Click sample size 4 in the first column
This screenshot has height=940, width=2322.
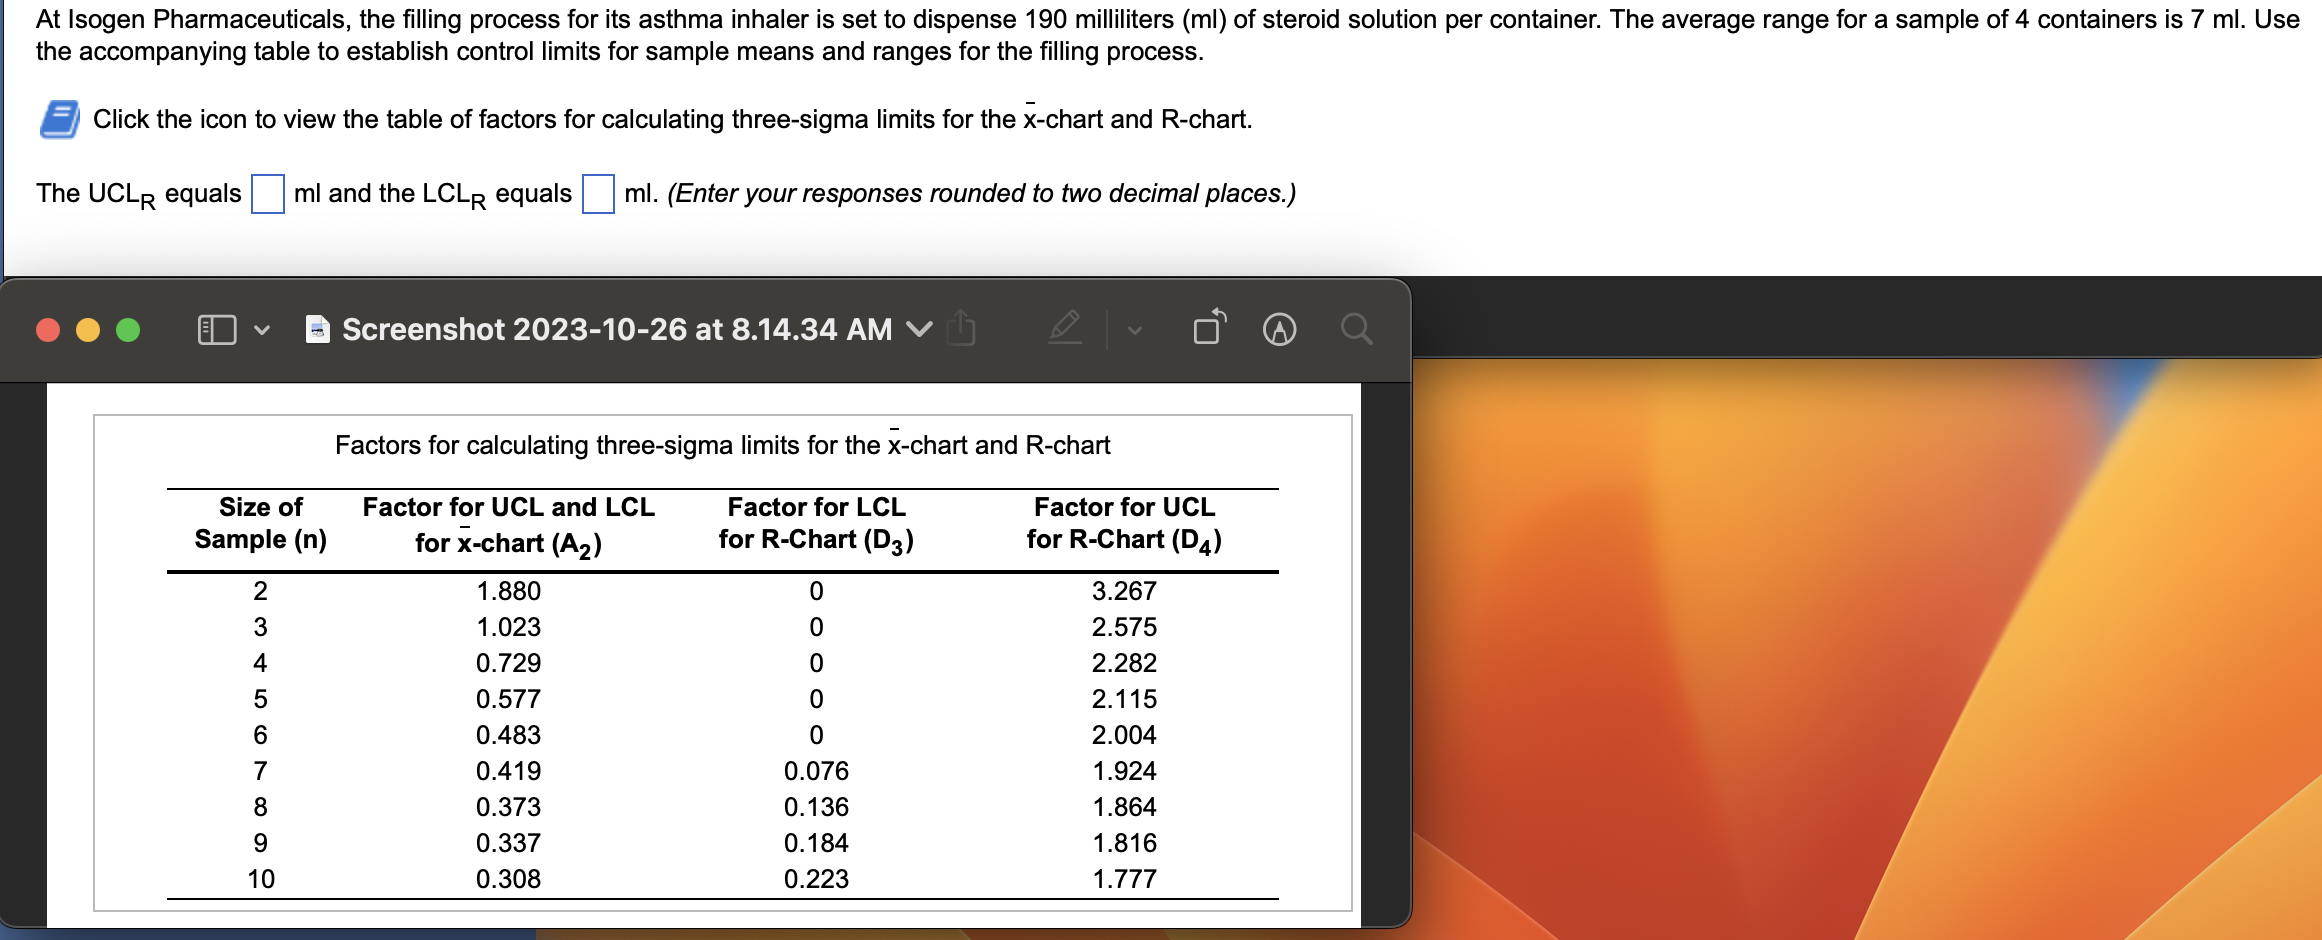tap(261, 663)
